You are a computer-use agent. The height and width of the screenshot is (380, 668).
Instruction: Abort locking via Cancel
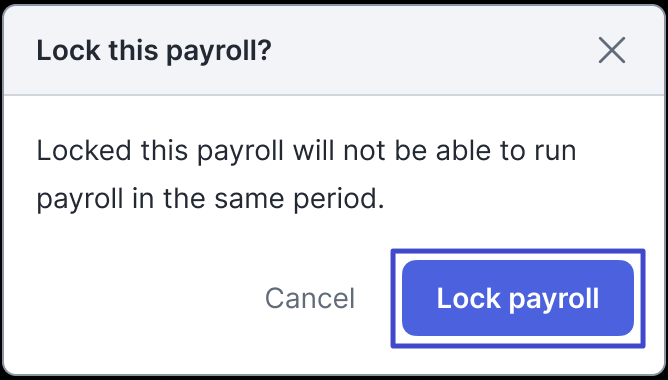tap(310, 298)
